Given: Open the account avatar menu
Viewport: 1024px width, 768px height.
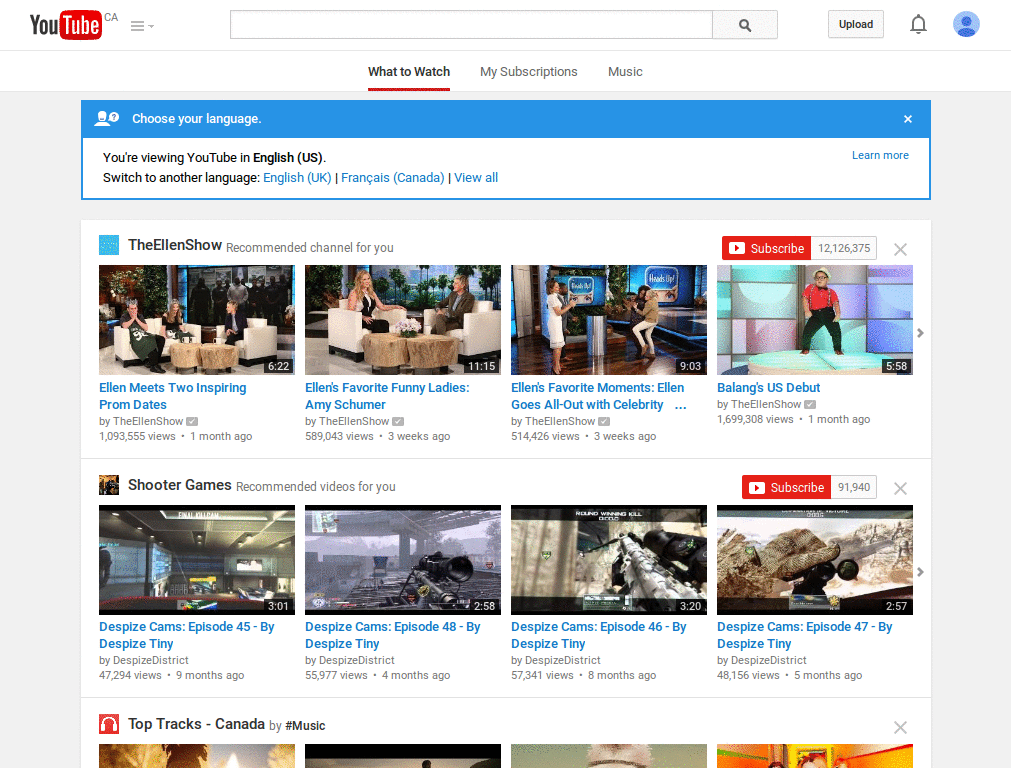Looking at the screenshot, I should 966,25.
